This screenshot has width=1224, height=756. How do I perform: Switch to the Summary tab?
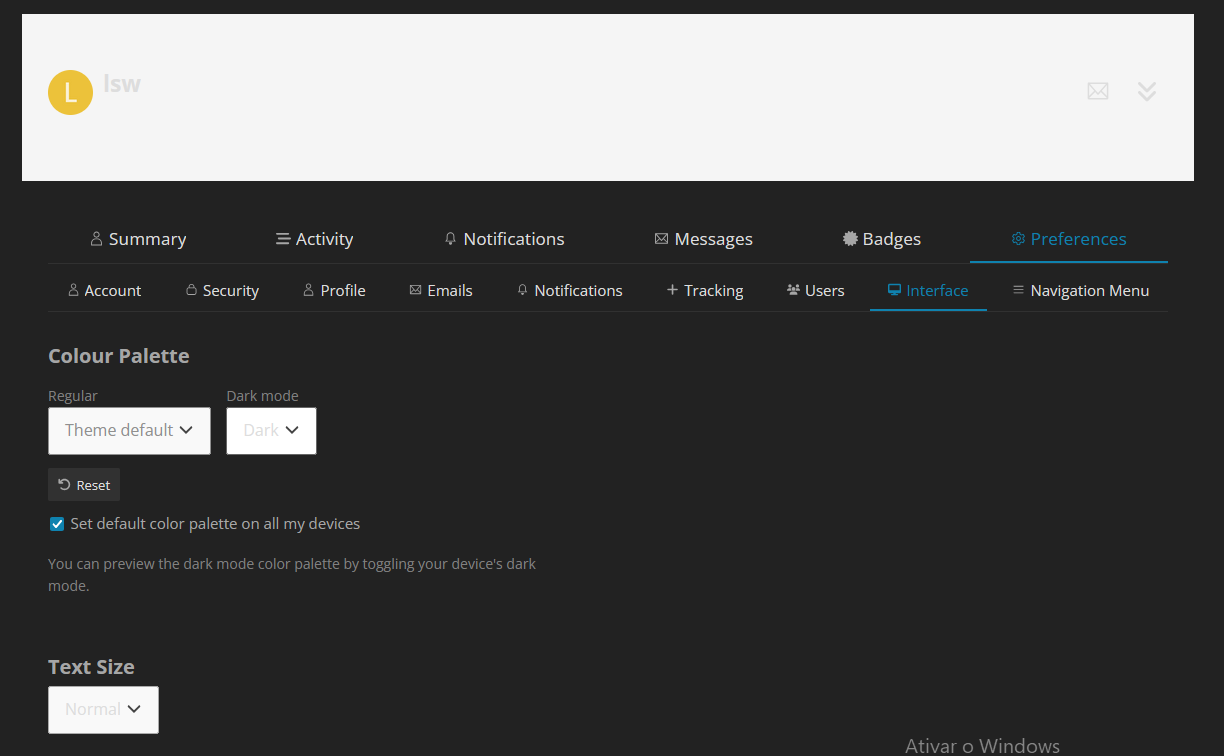(138, 239)
